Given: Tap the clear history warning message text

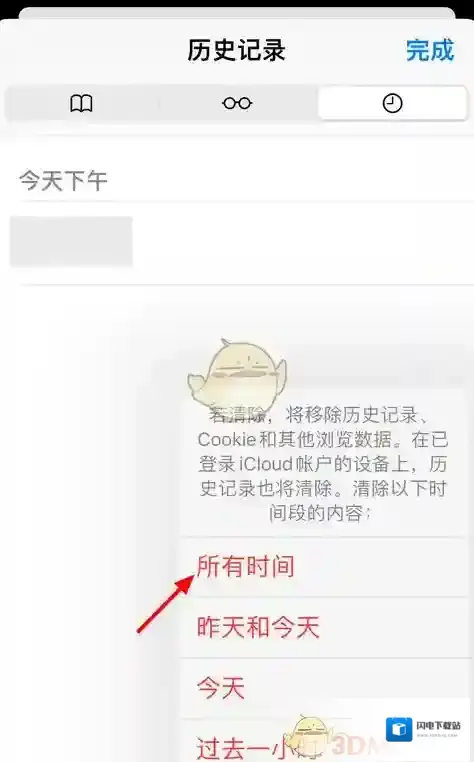Looking at the screenshot, I should 323,464.
